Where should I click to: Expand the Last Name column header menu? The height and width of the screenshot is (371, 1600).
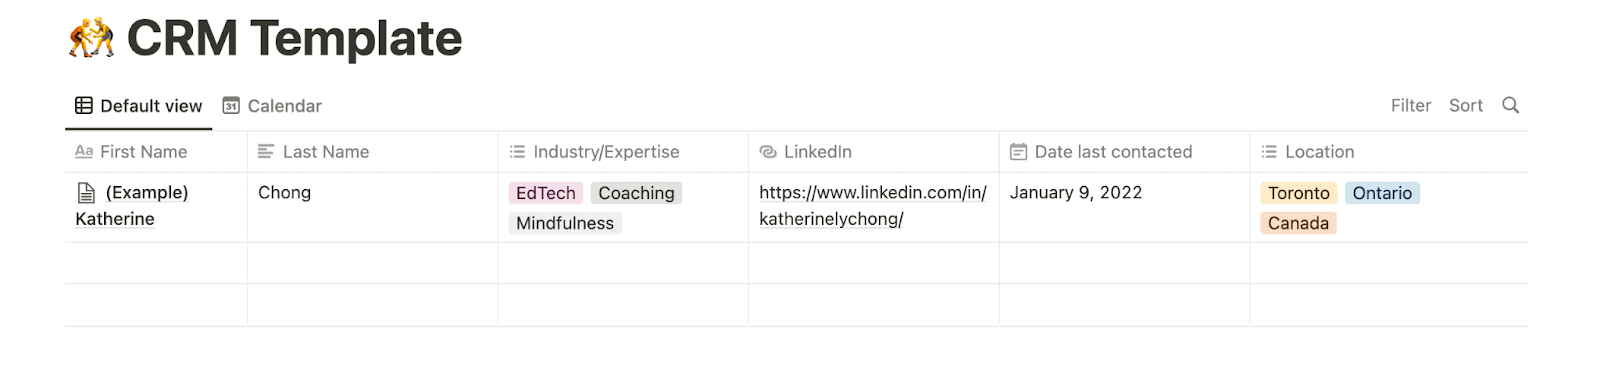click(x=373, y=152)
